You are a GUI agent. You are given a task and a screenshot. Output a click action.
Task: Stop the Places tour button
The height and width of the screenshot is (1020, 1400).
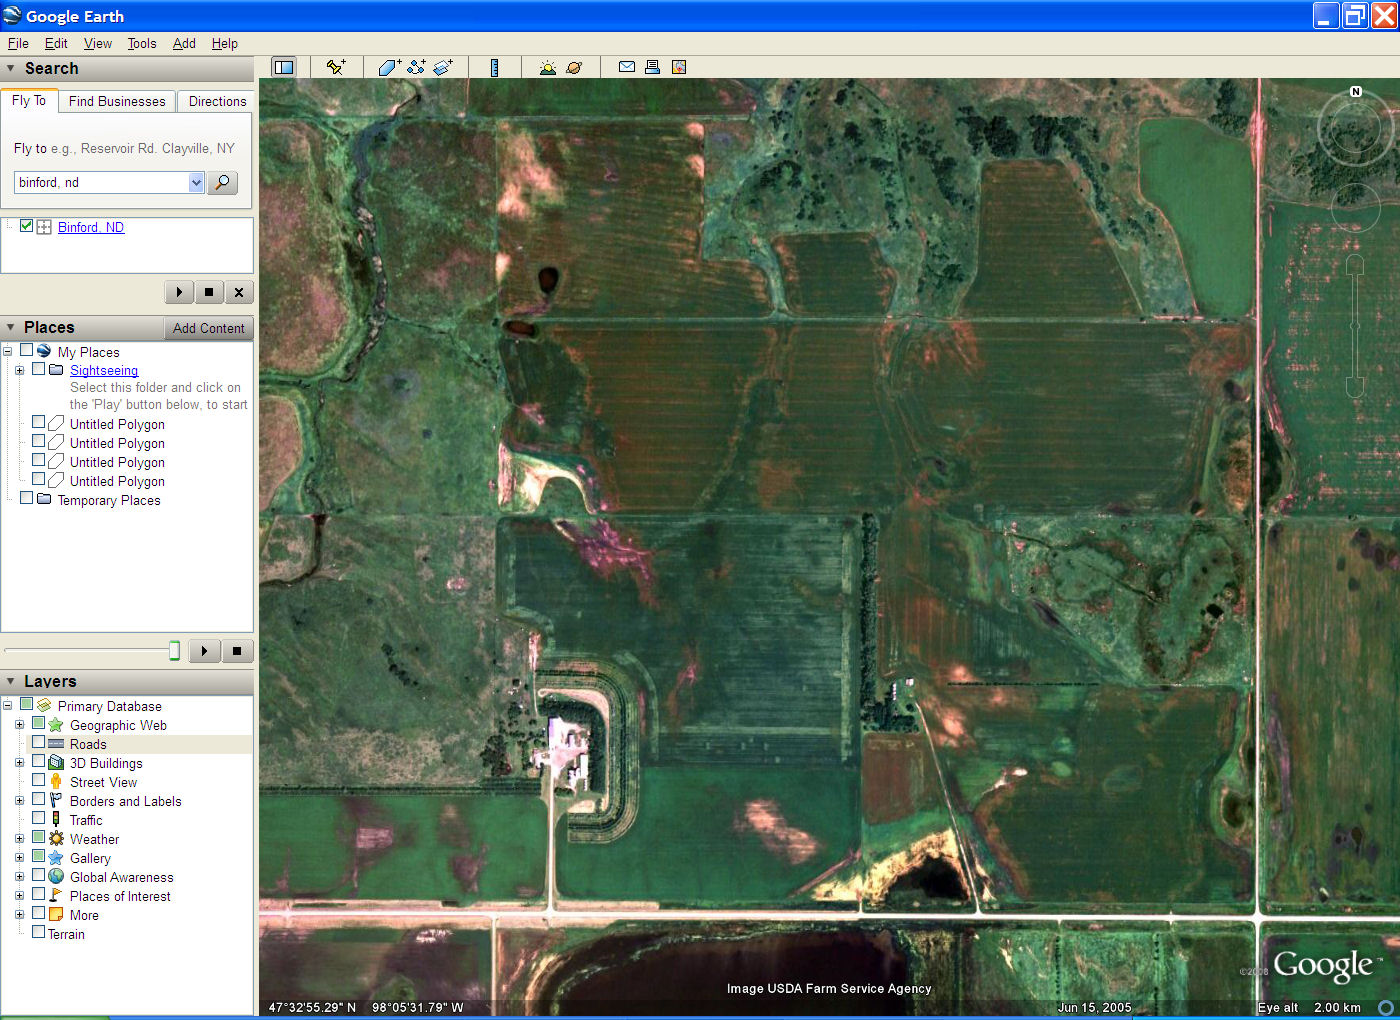coord(237,651)
